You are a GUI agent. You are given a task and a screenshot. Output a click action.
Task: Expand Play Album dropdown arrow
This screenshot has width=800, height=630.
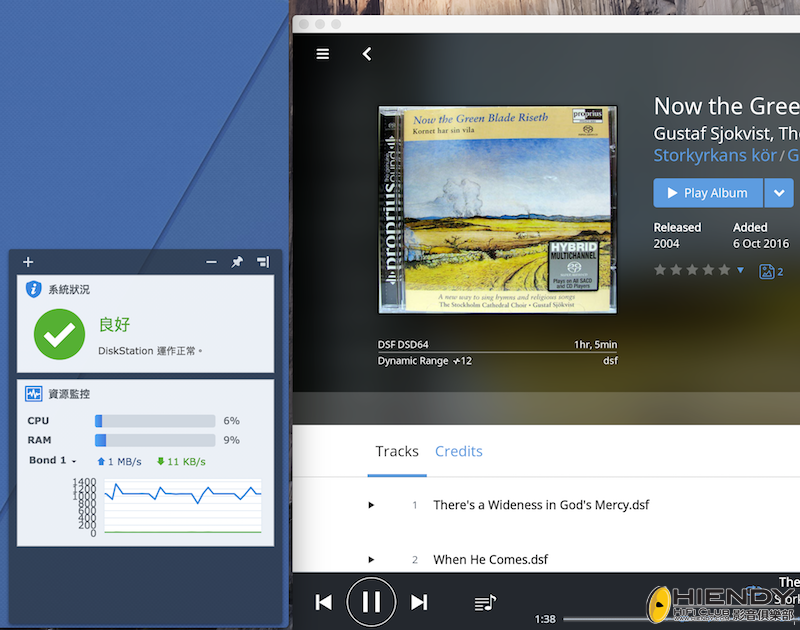779,193
